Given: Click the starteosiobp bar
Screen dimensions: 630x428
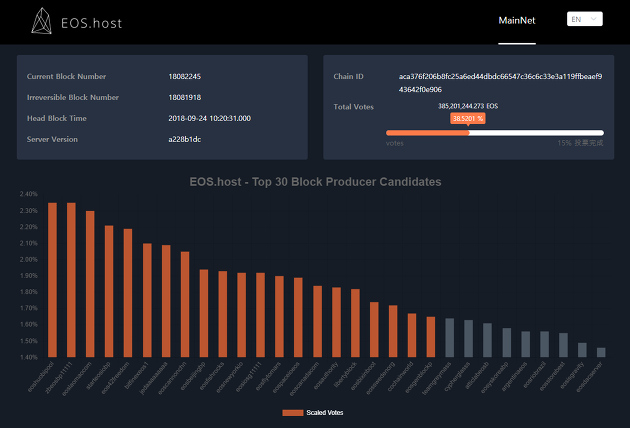Looking at the screenshot, I should tap(109, 291).
